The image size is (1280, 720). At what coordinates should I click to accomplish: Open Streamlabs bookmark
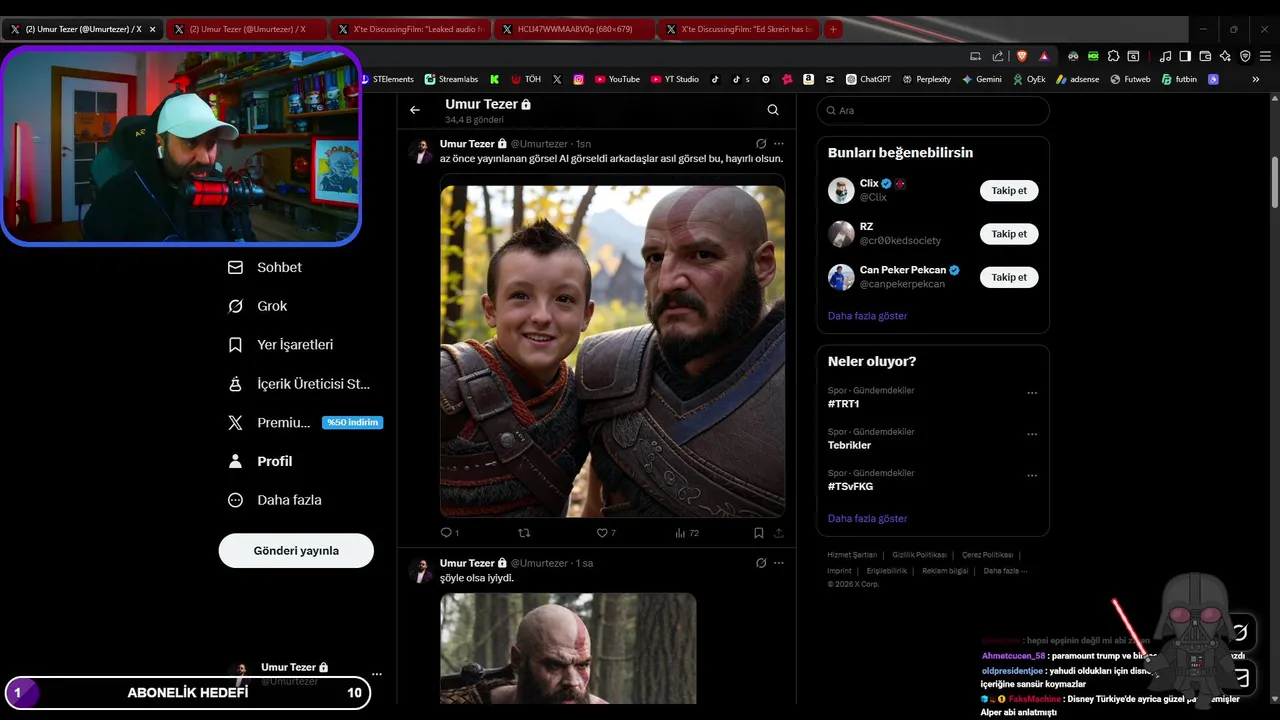(451, 79)
